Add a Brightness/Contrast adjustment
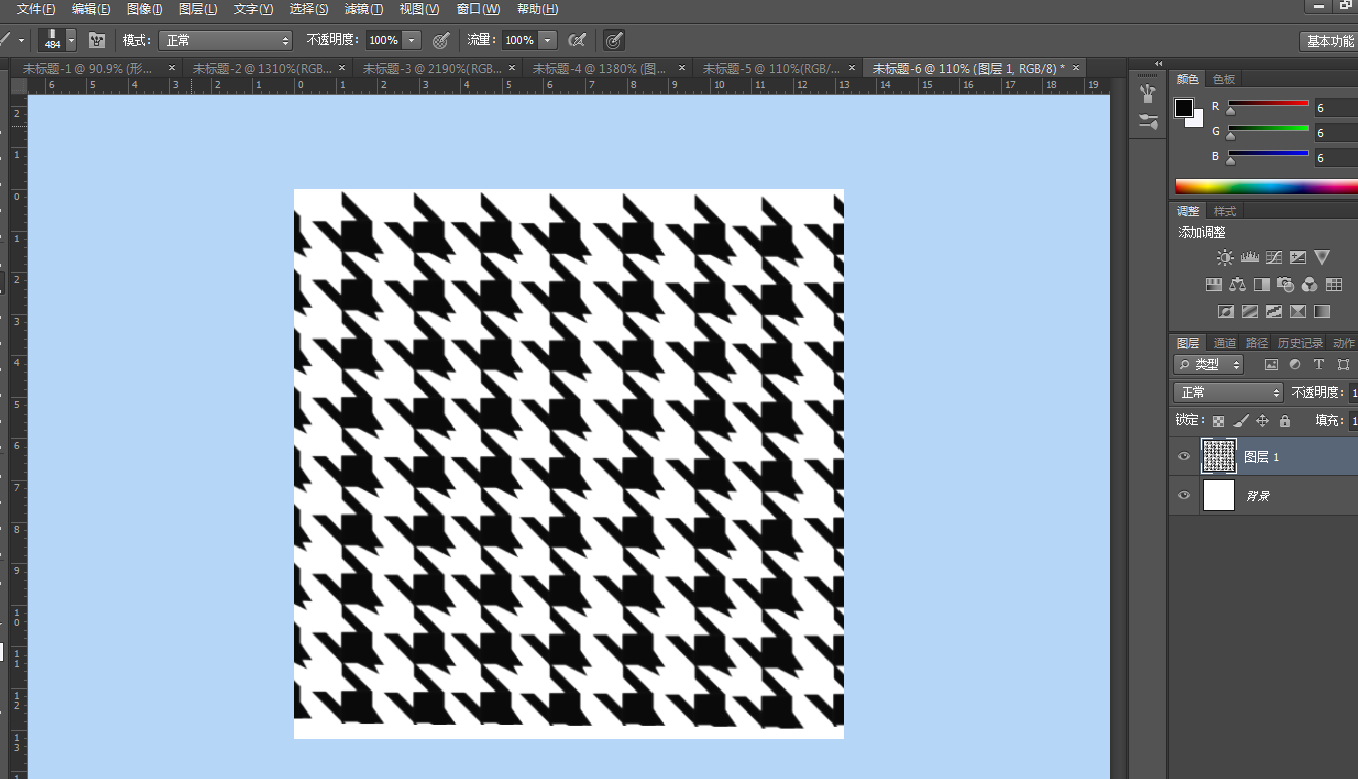 (1225, 258)
